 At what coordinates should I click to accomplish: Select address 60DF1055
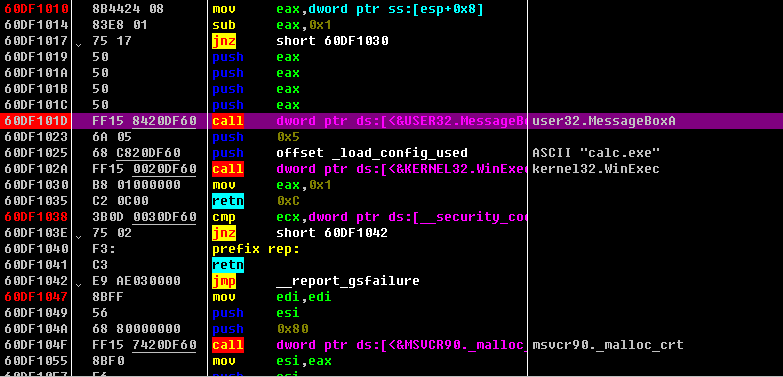point(36,361)
